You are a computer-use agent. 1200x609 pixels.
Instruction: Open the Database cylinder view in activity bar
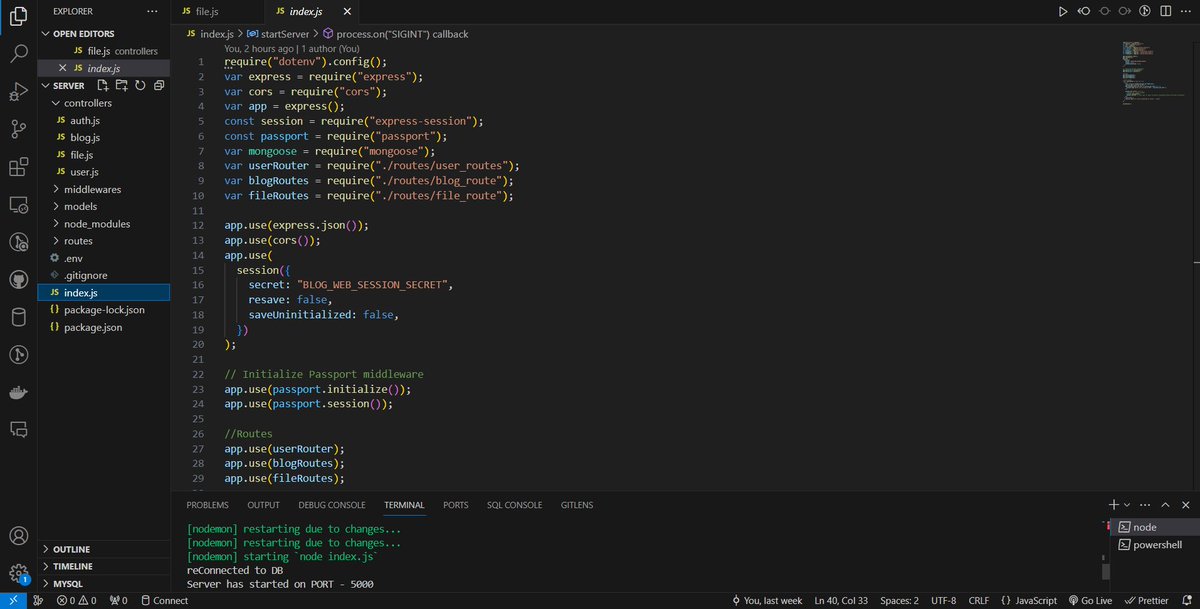click(18, 317)
